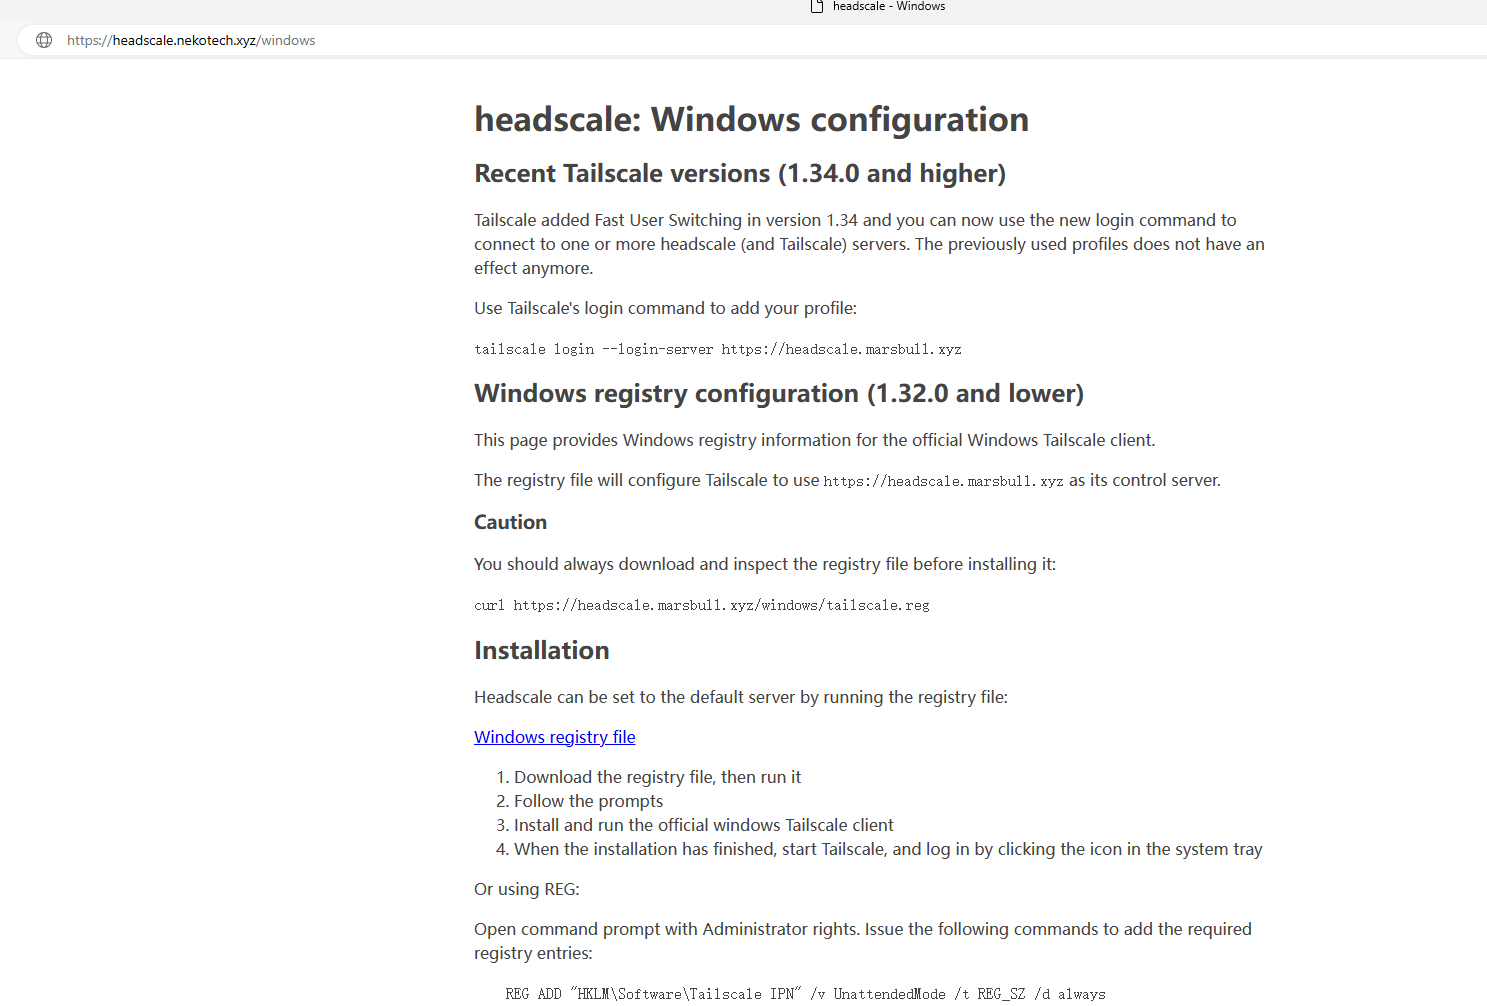1487x1006 pixels.
Task: Click the step about the system tray icon
Action: click(887, 849)
